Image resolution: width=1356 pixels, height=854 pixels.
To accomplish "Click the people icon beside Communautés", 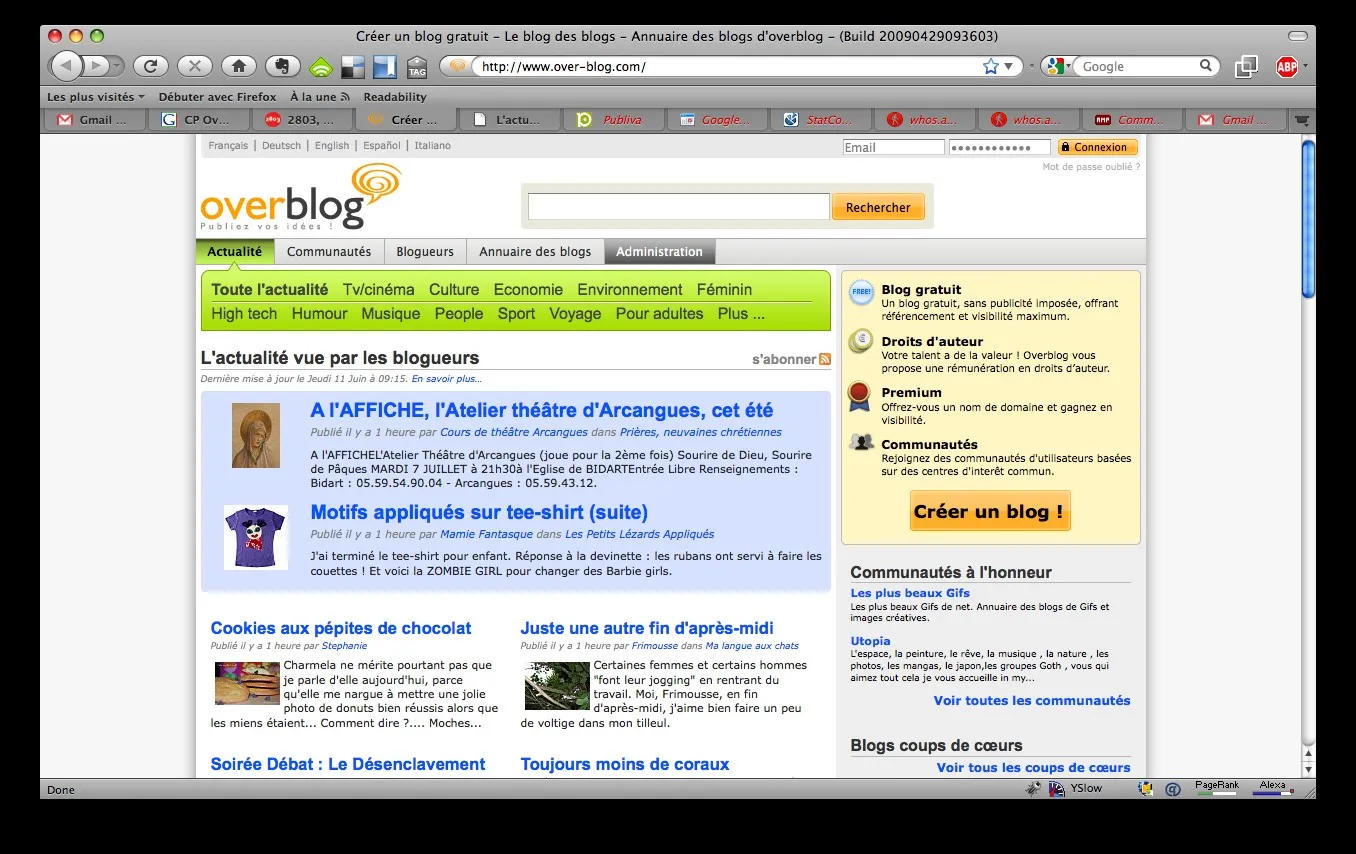I will click(861, 442).
